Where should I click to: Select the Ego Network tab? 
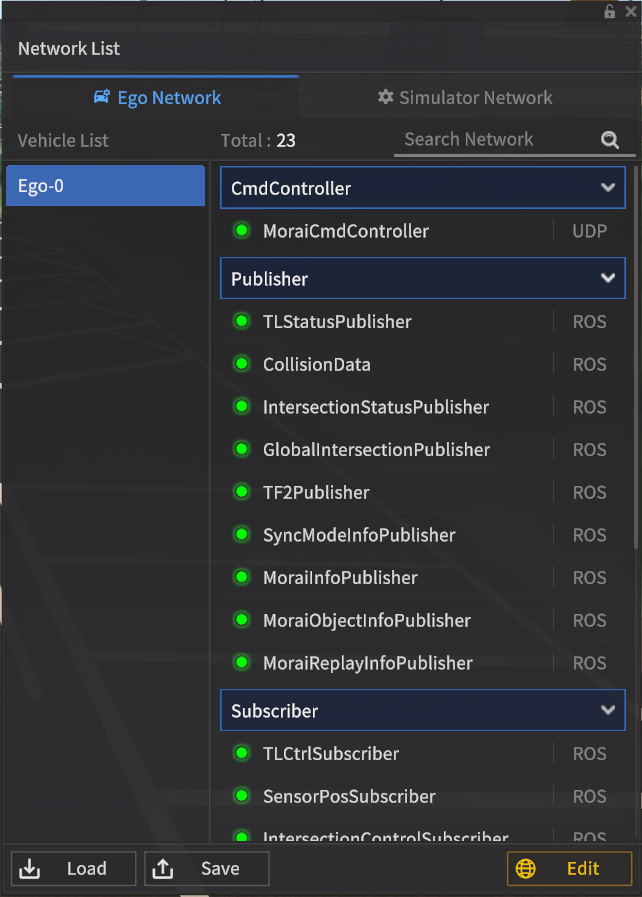(x=156, y=97)
